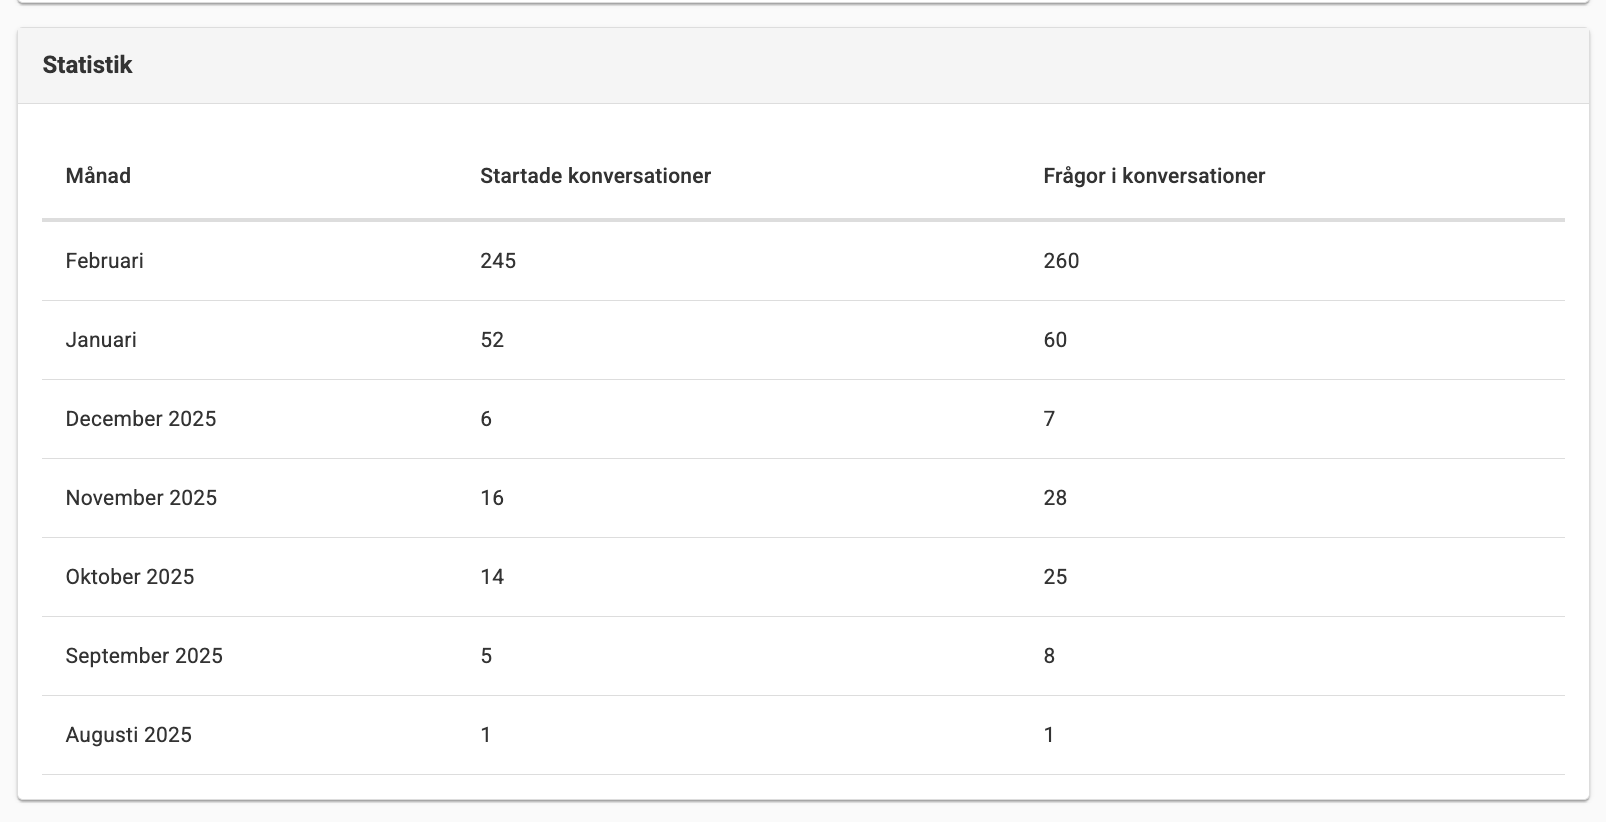Select the value 28 for November 2025

click(x=1055, y=498)
